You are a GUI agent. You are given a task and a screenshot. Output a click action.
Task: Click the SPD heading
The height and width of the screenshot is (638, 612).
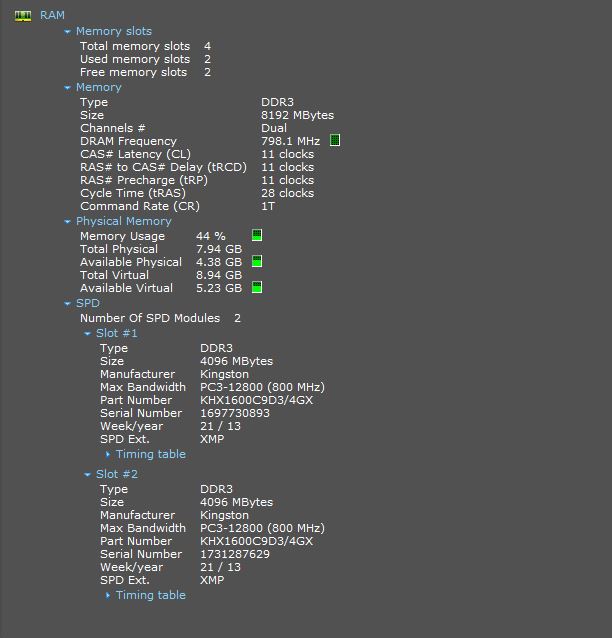(x=87, y=304)
